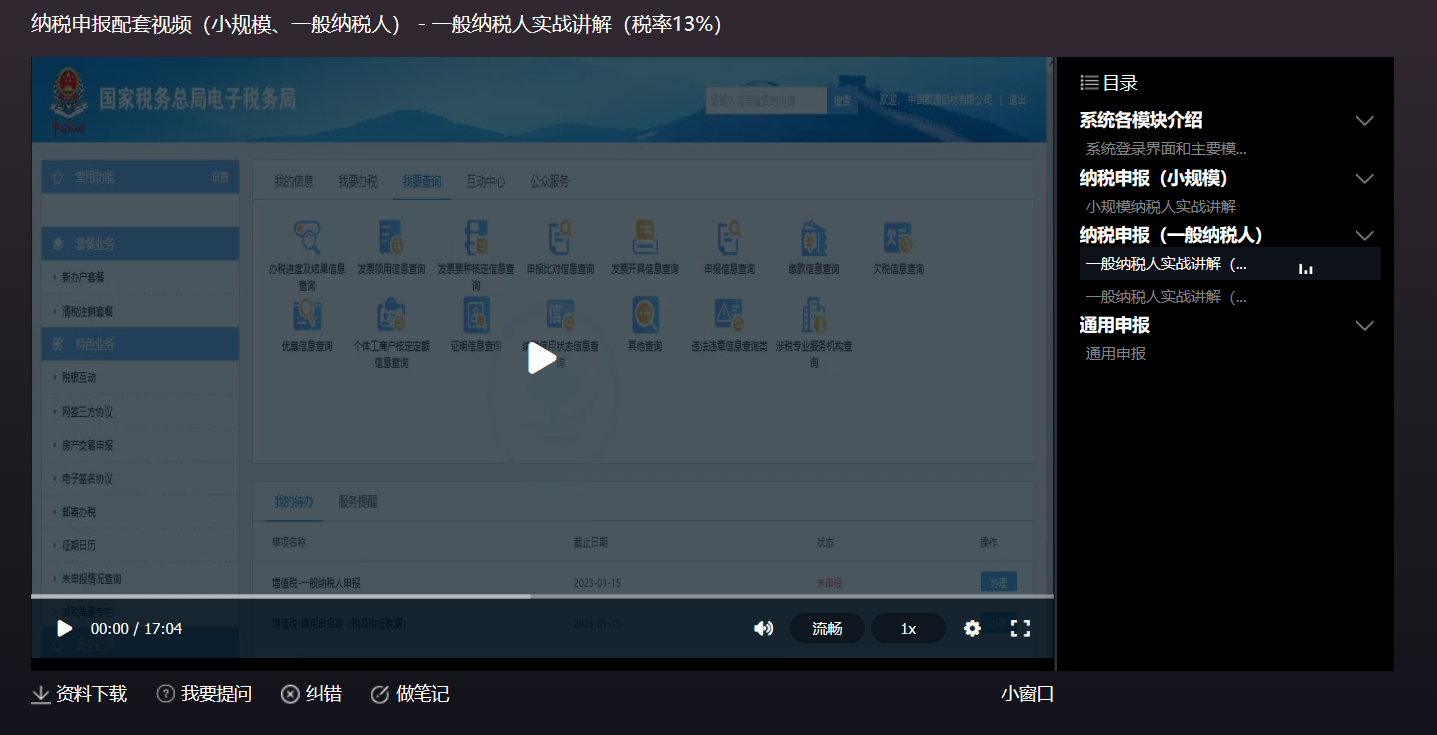Select the 通用申报 lesson entry

tap(1116, 354)
